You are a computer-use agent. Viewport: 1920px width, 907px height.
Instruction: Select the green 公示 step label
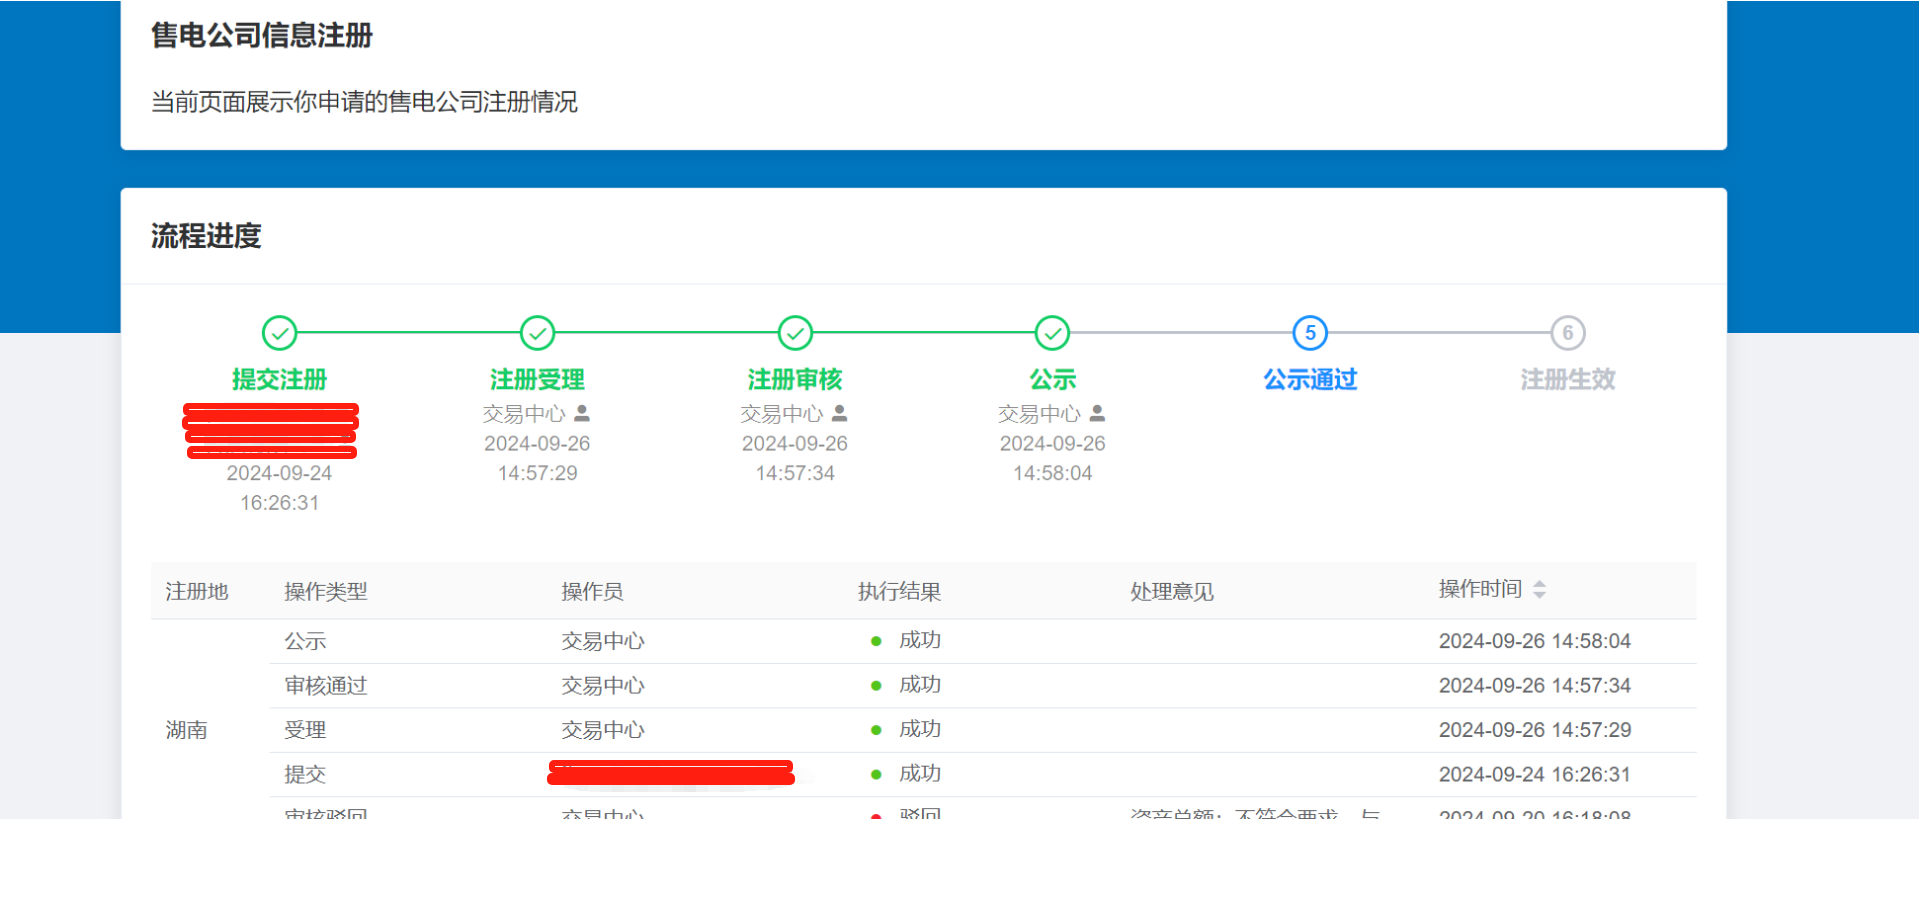click(x=1052, y=380)
